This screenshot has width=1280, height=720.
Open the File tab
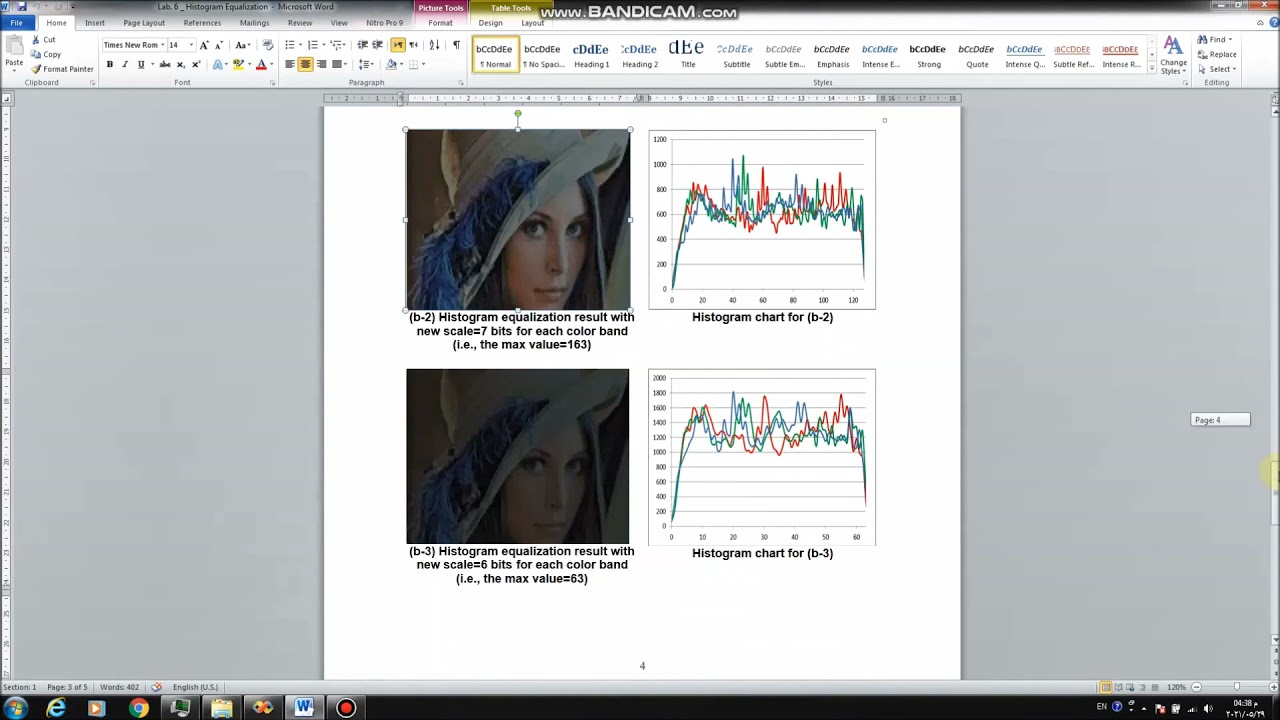click(16, 23)
